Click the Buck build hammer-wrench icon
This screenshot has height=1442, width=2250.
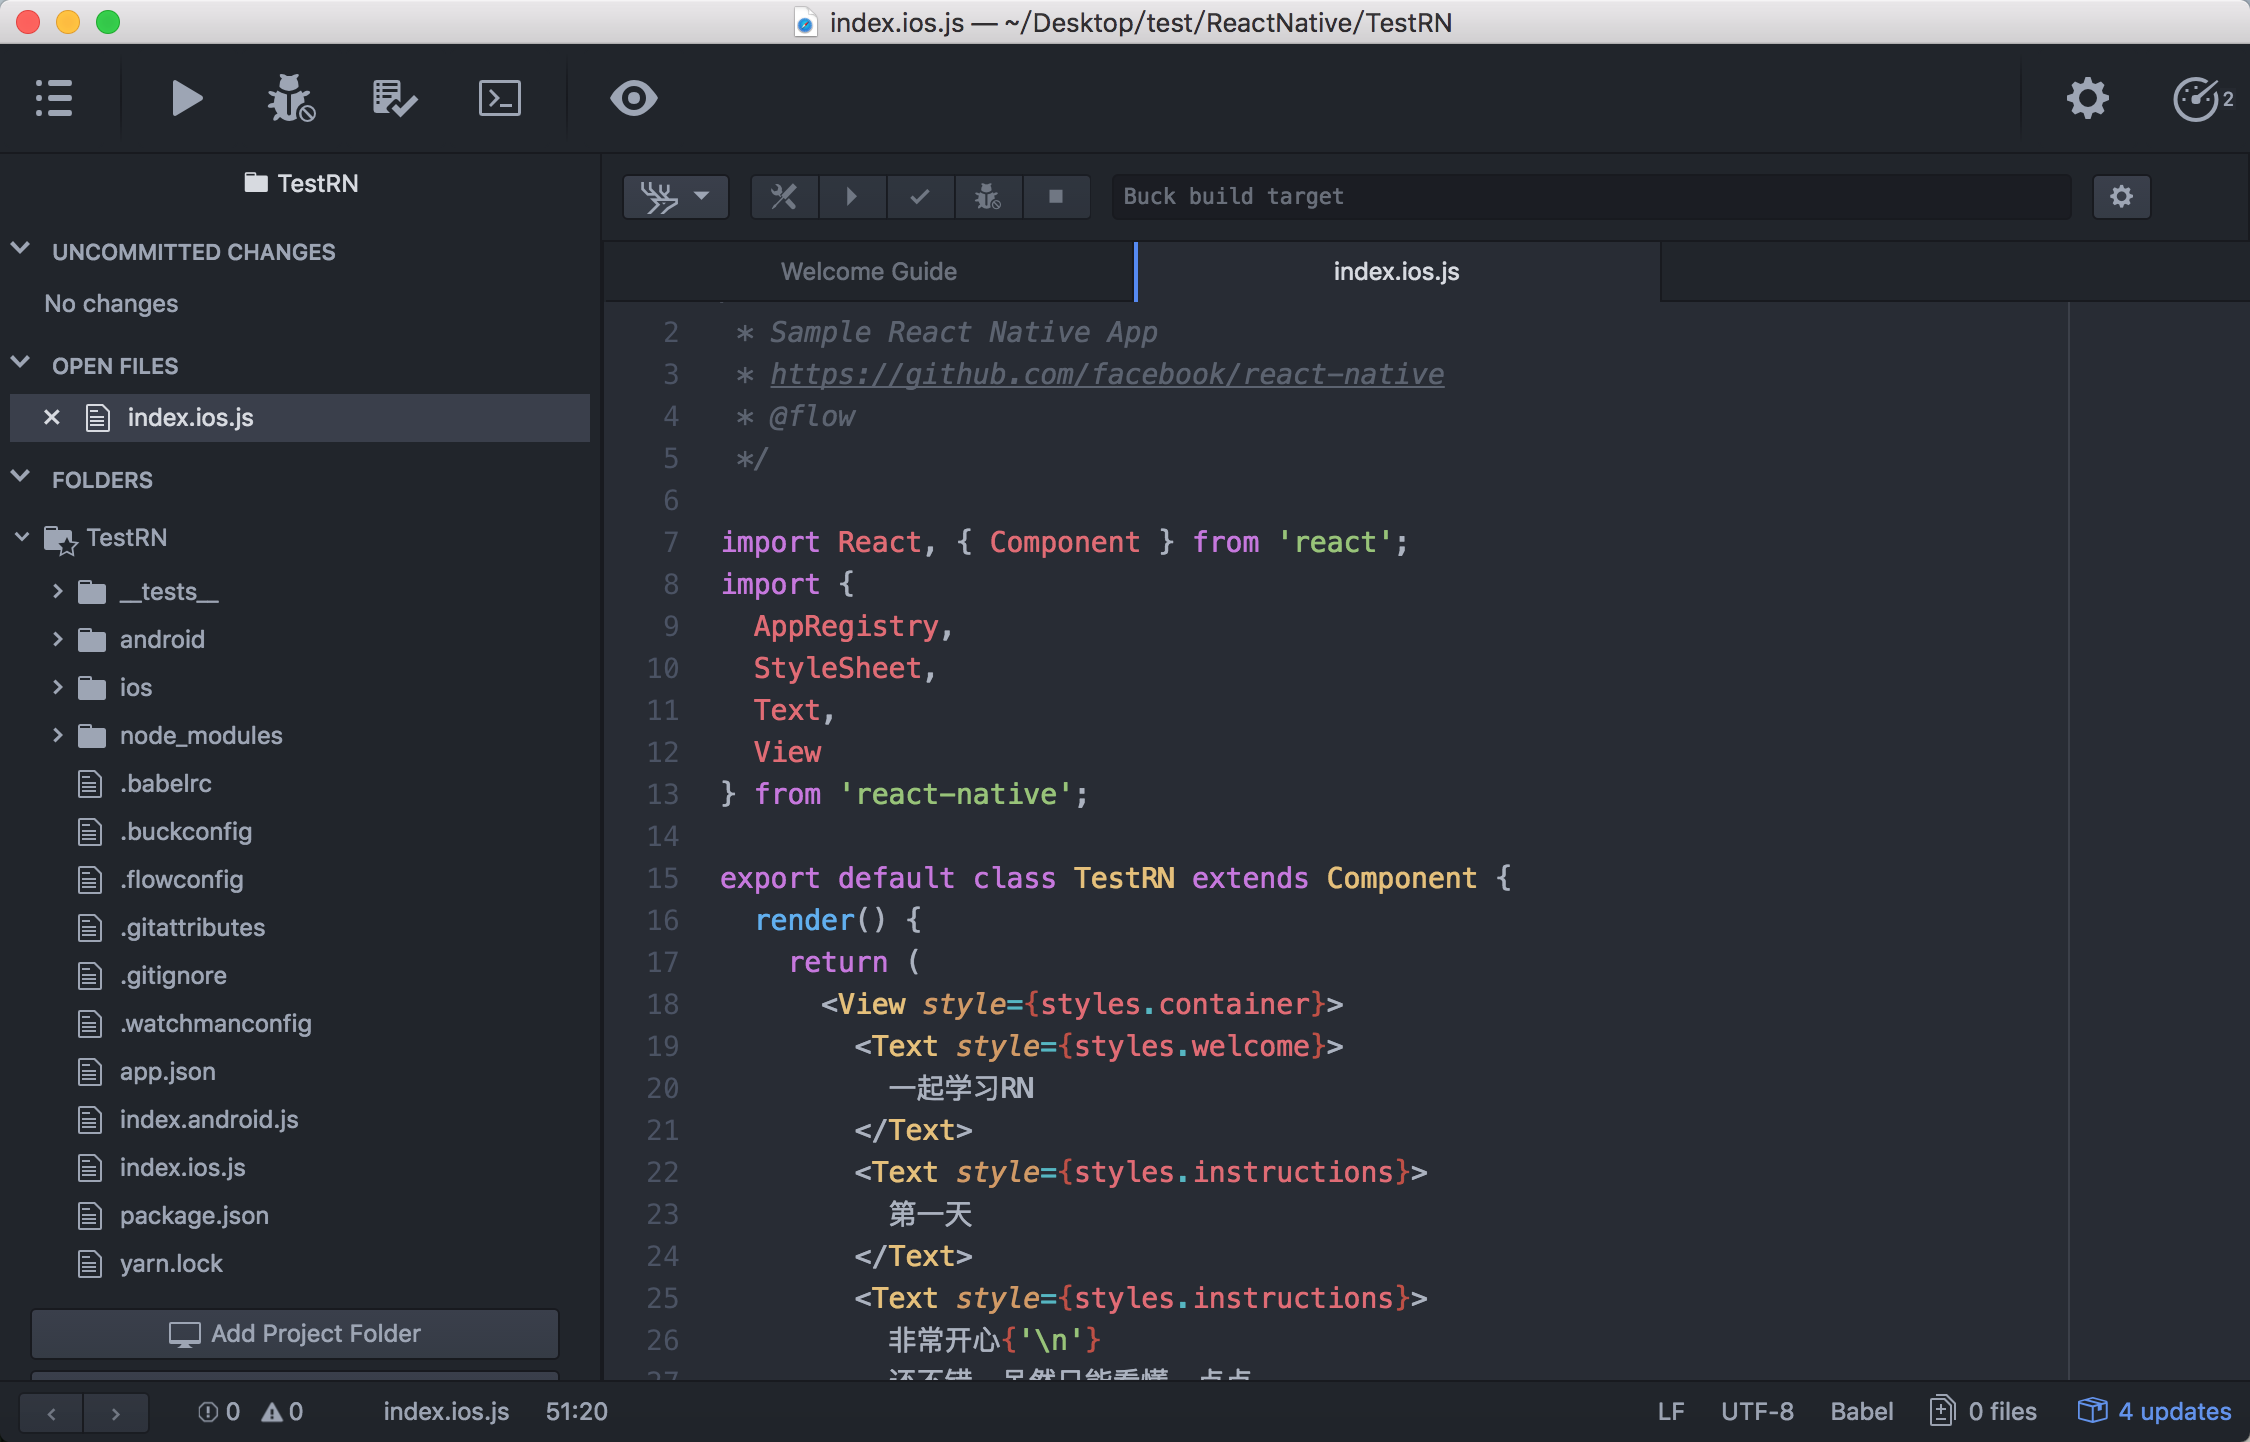pos(784,197)
